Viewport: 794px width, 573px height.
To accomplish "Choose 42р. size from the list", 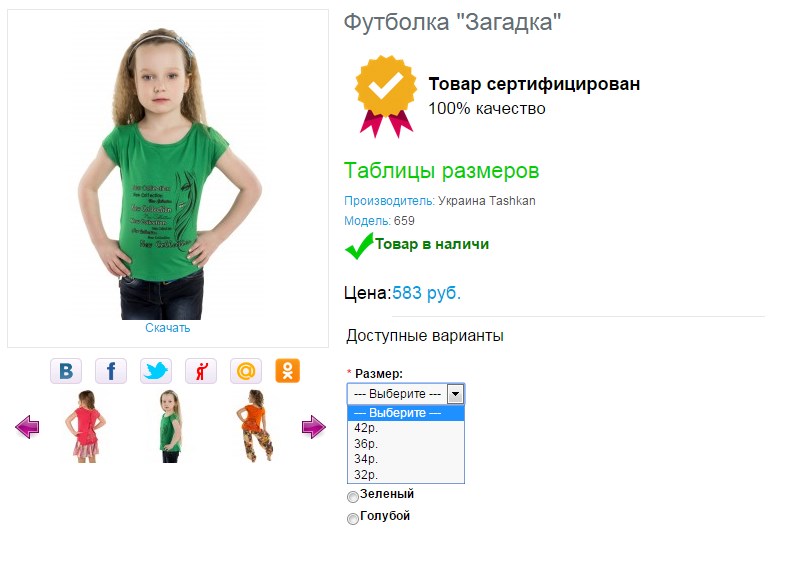I will click(x=406, y=428).
